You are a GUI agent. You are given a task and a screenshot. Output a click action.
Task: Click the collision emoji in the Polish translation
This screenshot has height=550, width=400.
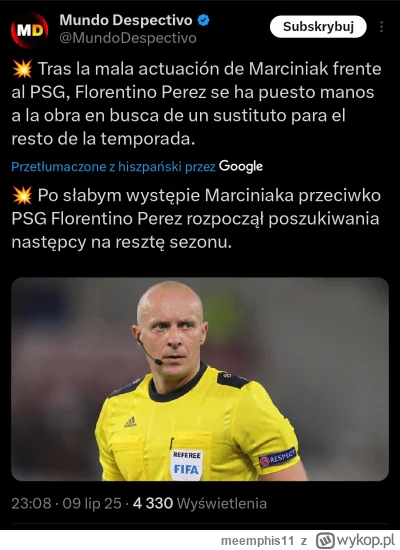22,195
